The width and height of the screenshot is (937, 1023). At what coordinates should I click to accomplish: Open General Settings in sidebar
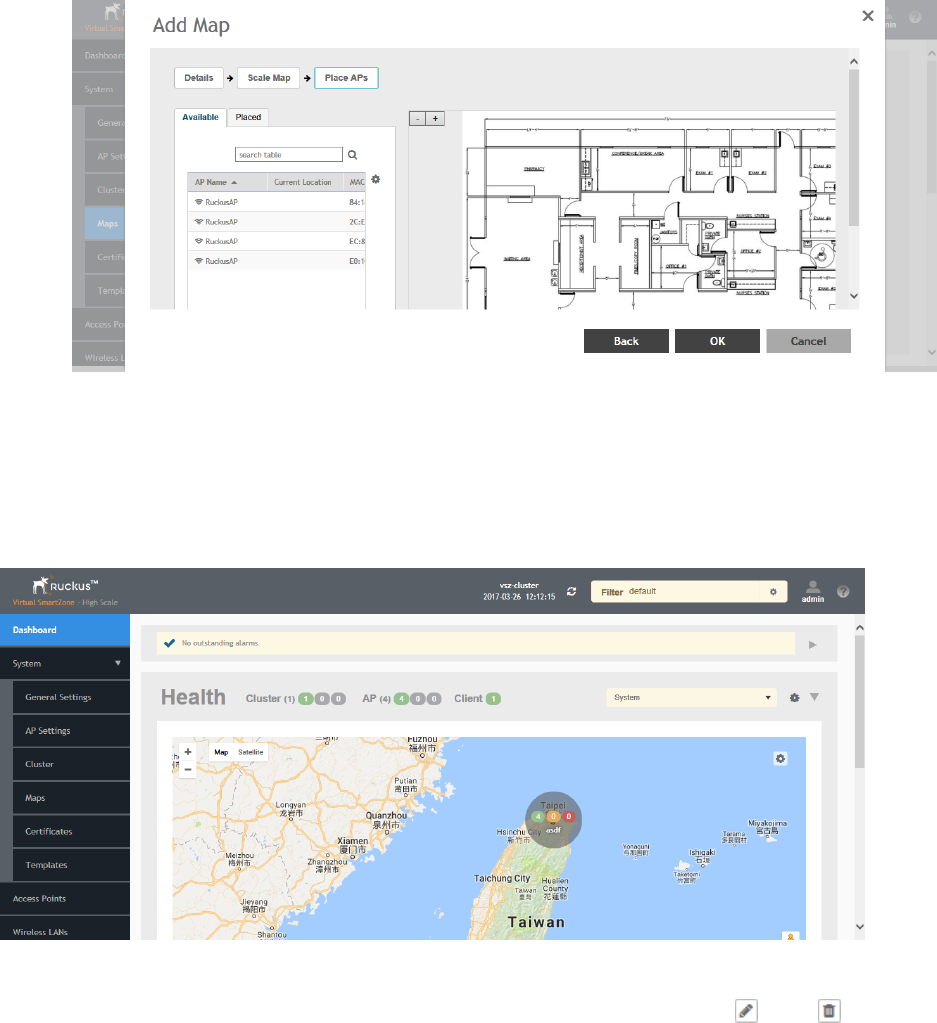pos(71,697)
